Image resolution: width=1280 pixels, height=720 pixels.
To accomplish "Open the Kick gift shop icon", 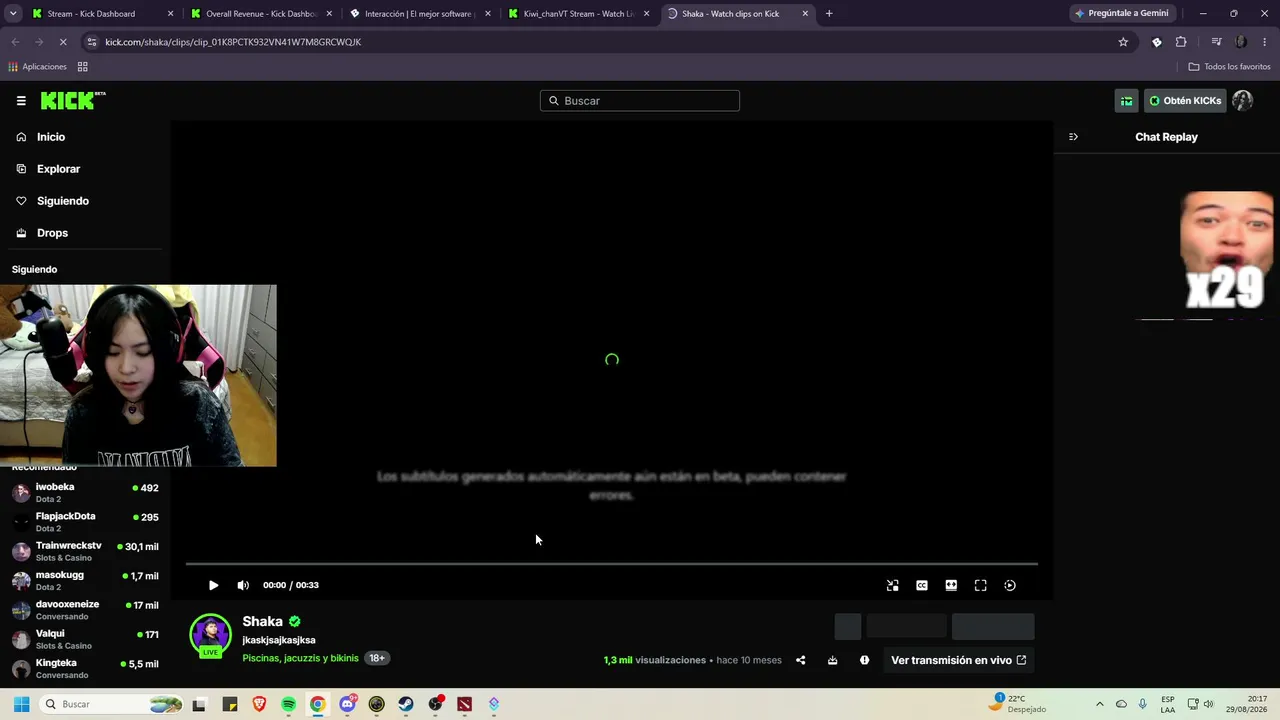I will (1127, 101).
